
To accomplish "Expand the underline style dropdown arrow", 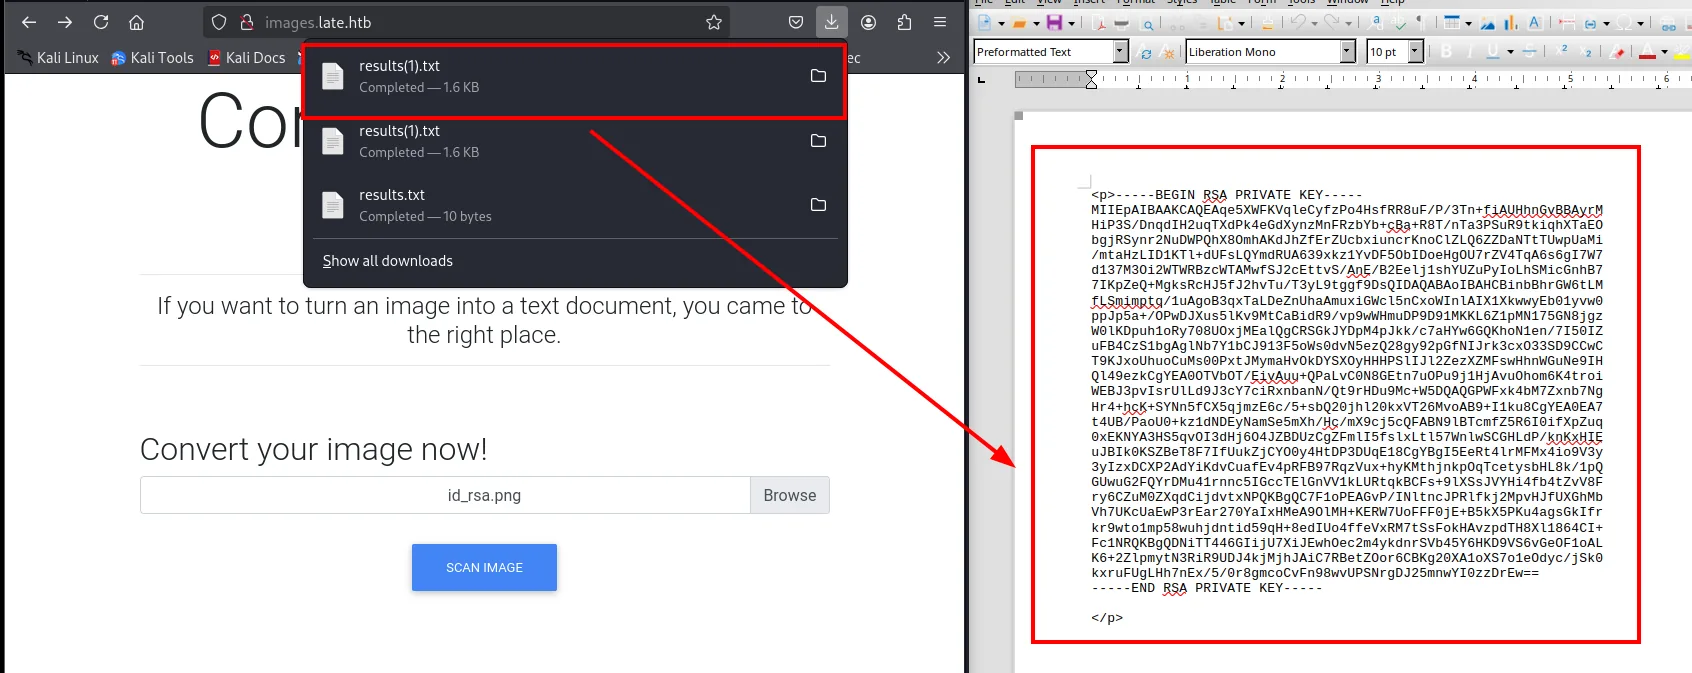I will tap(1510, 52).
